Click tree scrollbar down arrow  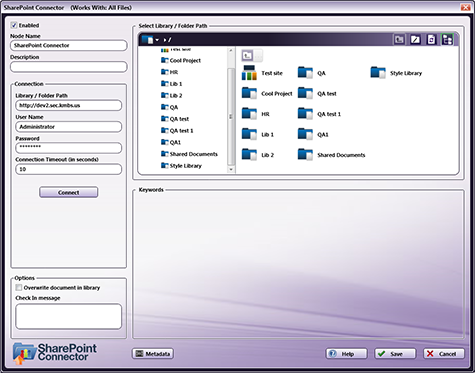click(x=231, y=169)
